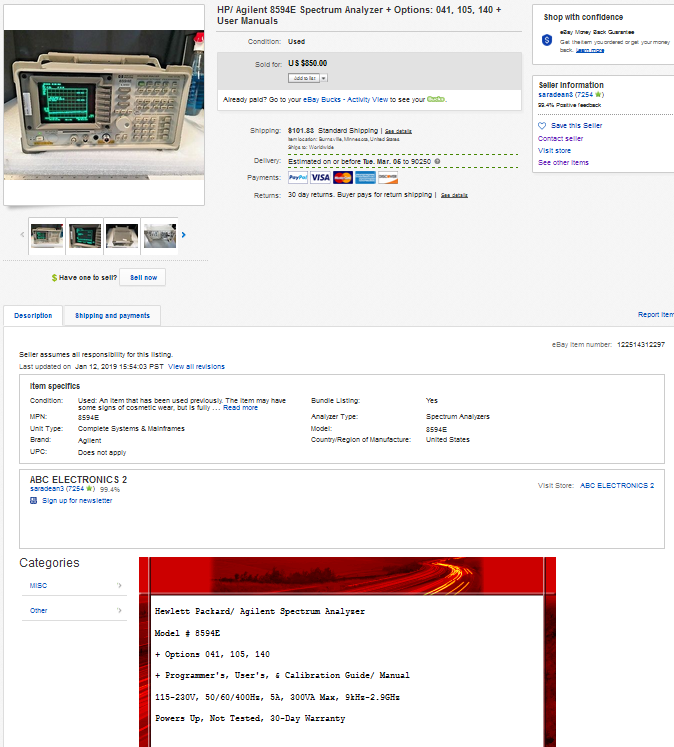Click the heart icon beside Save this Seller
Viewport: 674px width, 747px height.
pos(542,126)
